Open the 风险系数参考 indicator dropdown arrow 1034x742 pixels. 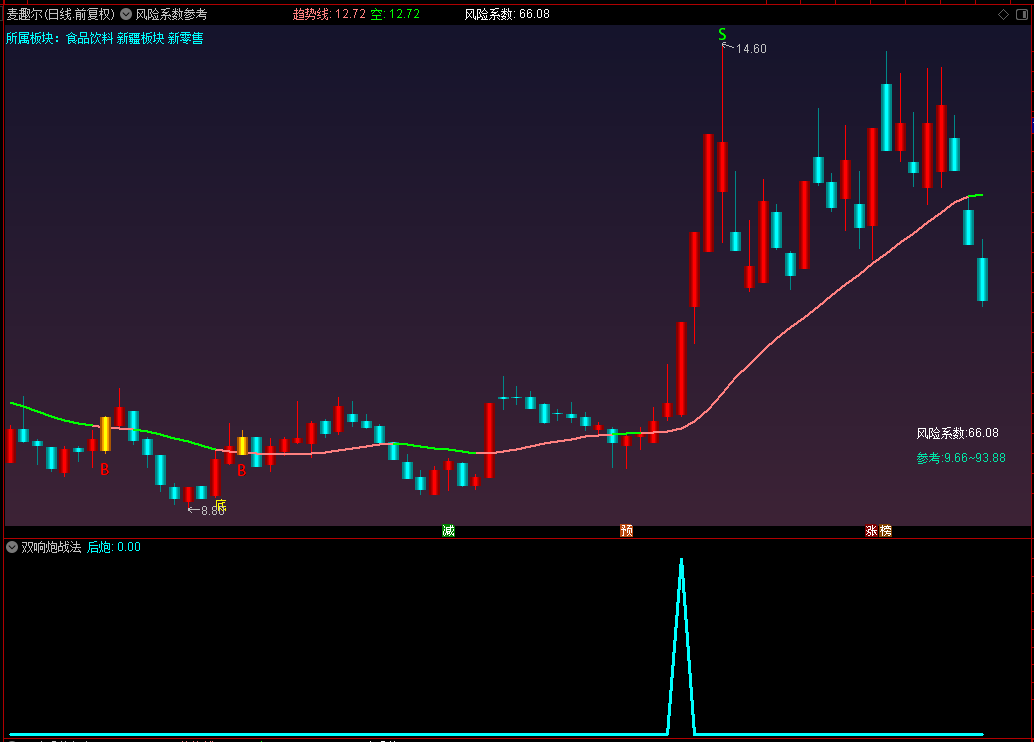coord(126,14)
